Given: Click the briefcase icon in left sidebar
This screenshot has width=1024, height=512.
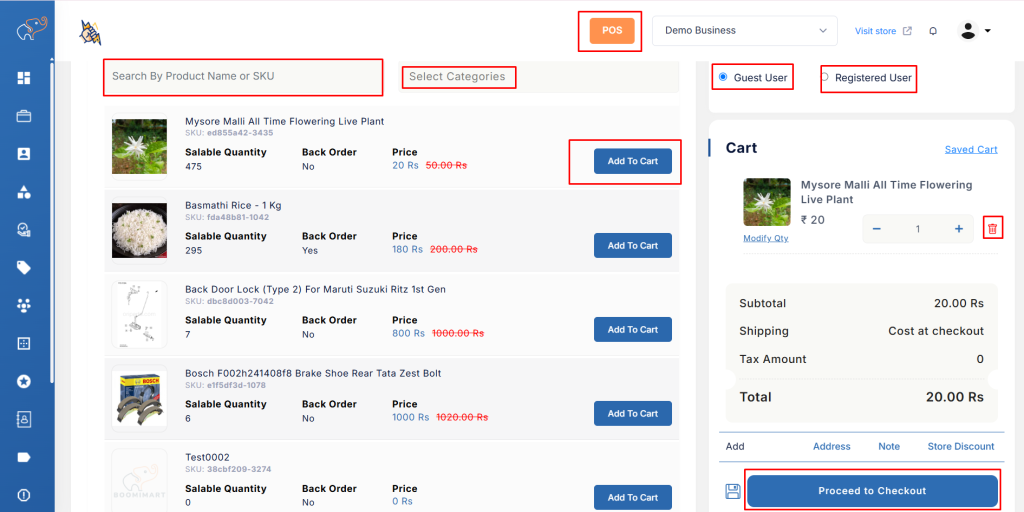Looking at the screenshot, I should (24, 116).
